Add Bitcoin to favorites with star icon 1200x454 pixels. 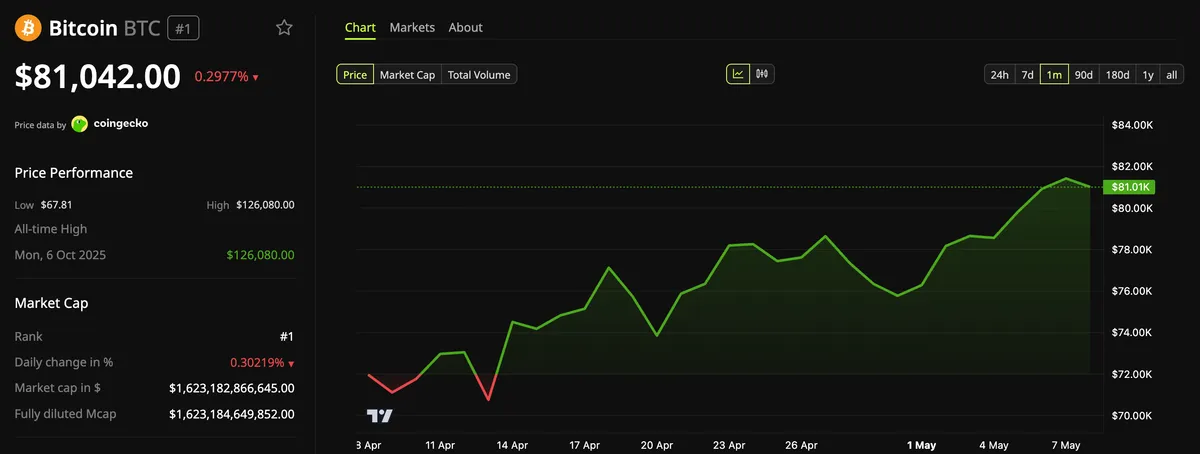pos(284,28)
